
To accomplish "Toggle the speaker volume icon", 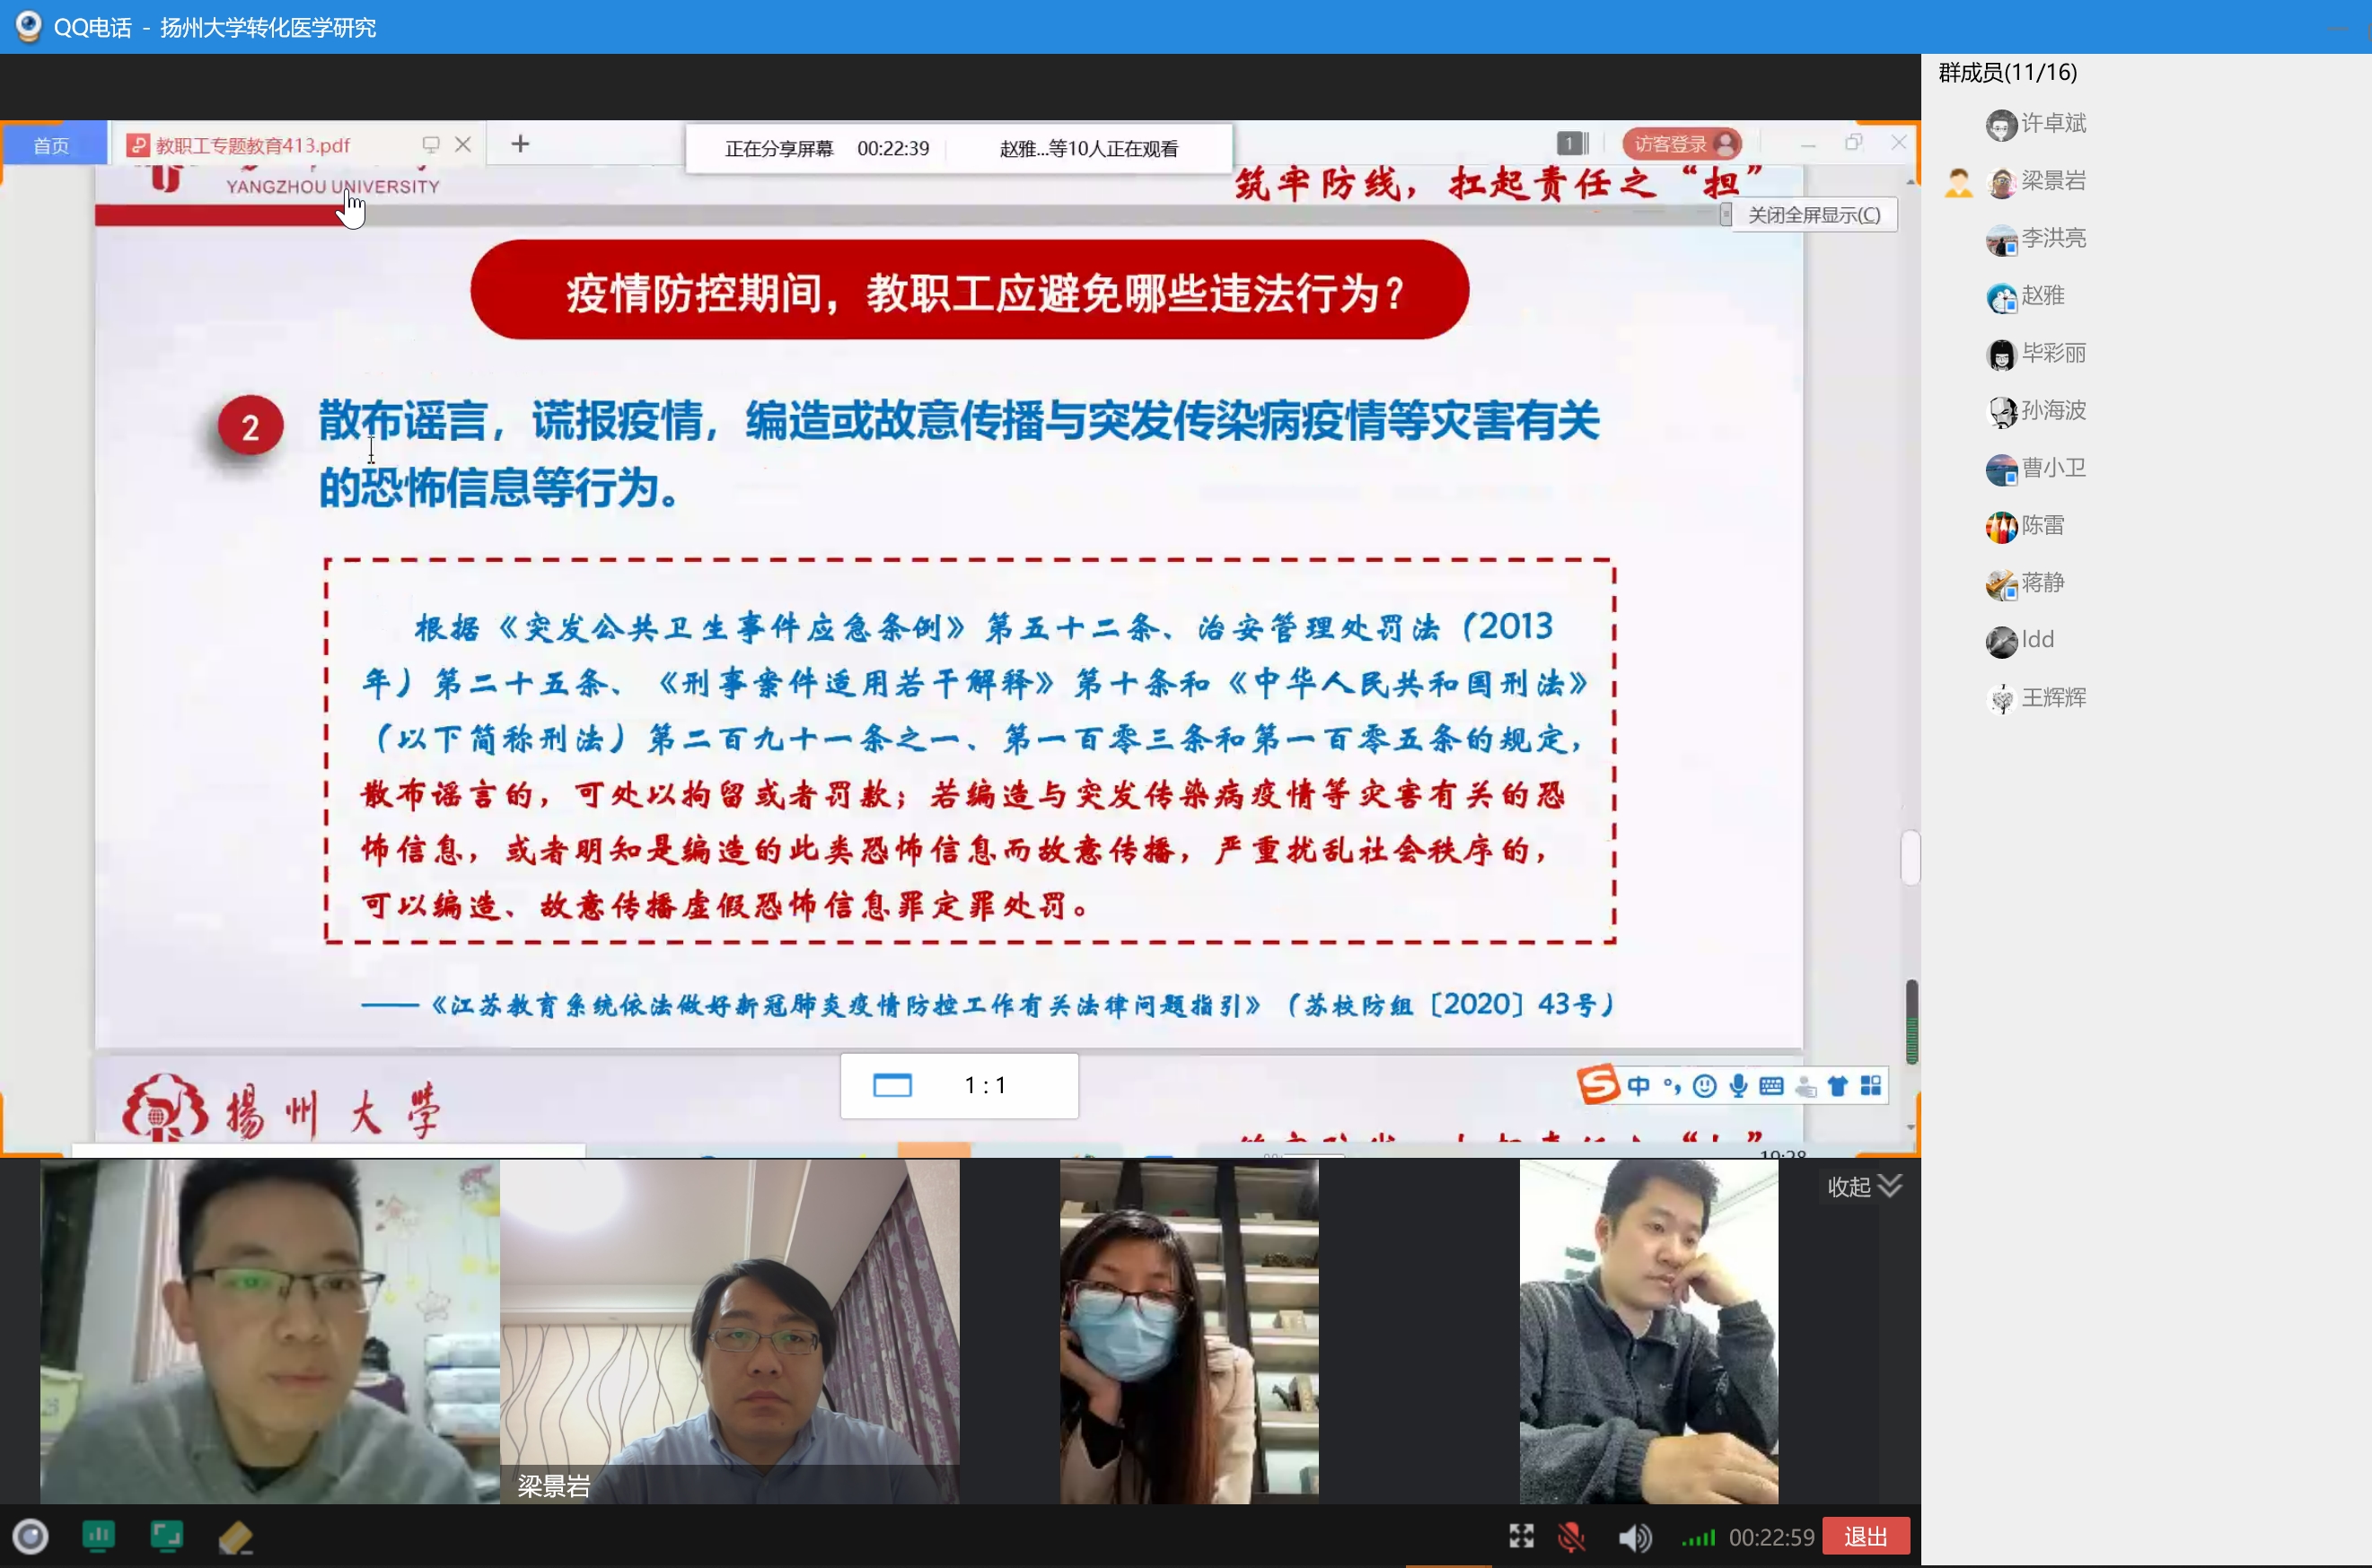I will [1634, 1537].
